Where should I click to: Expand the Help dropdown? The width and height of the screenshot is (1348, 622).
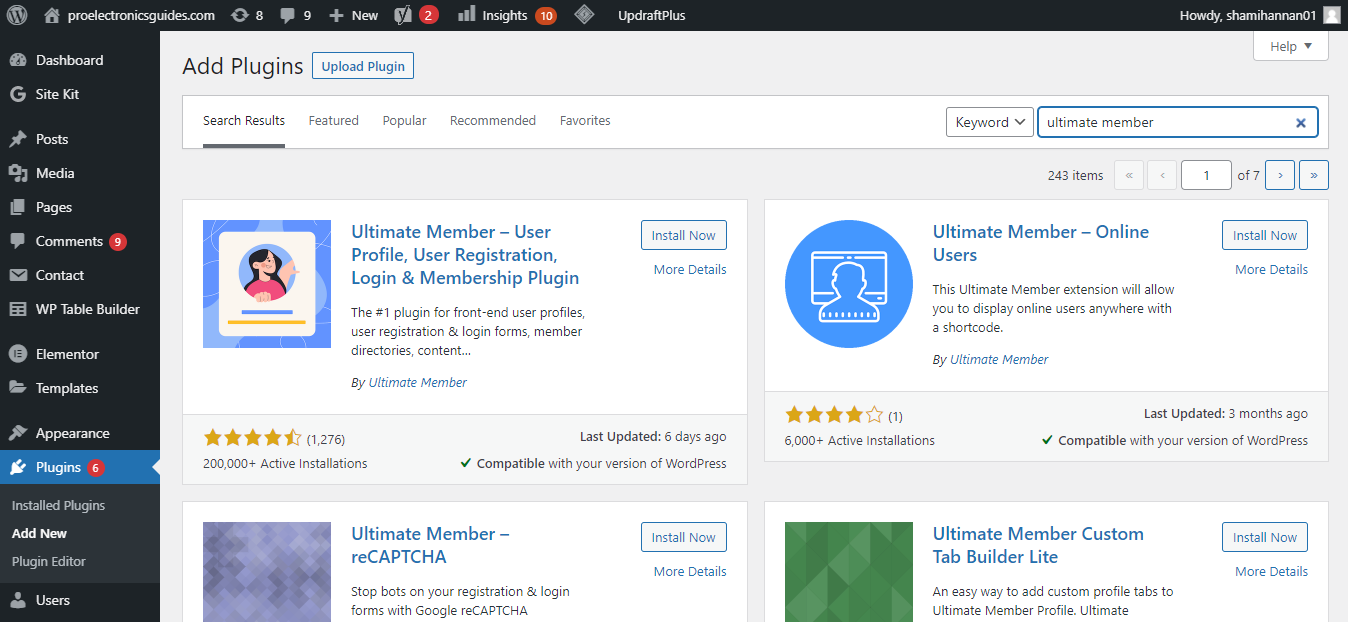[x=1290, y=46]
